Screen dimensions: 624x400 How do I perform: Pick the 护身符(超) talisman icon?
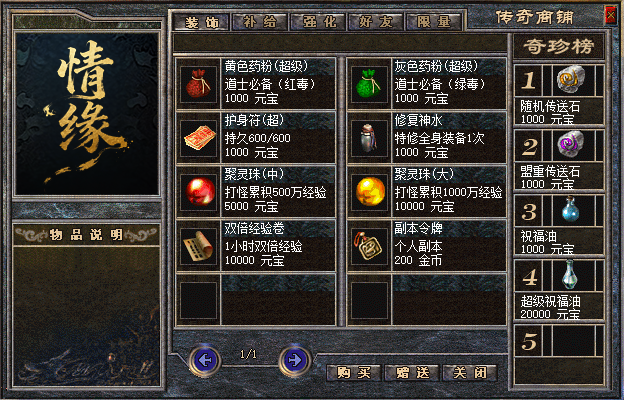tap(198, 138)
